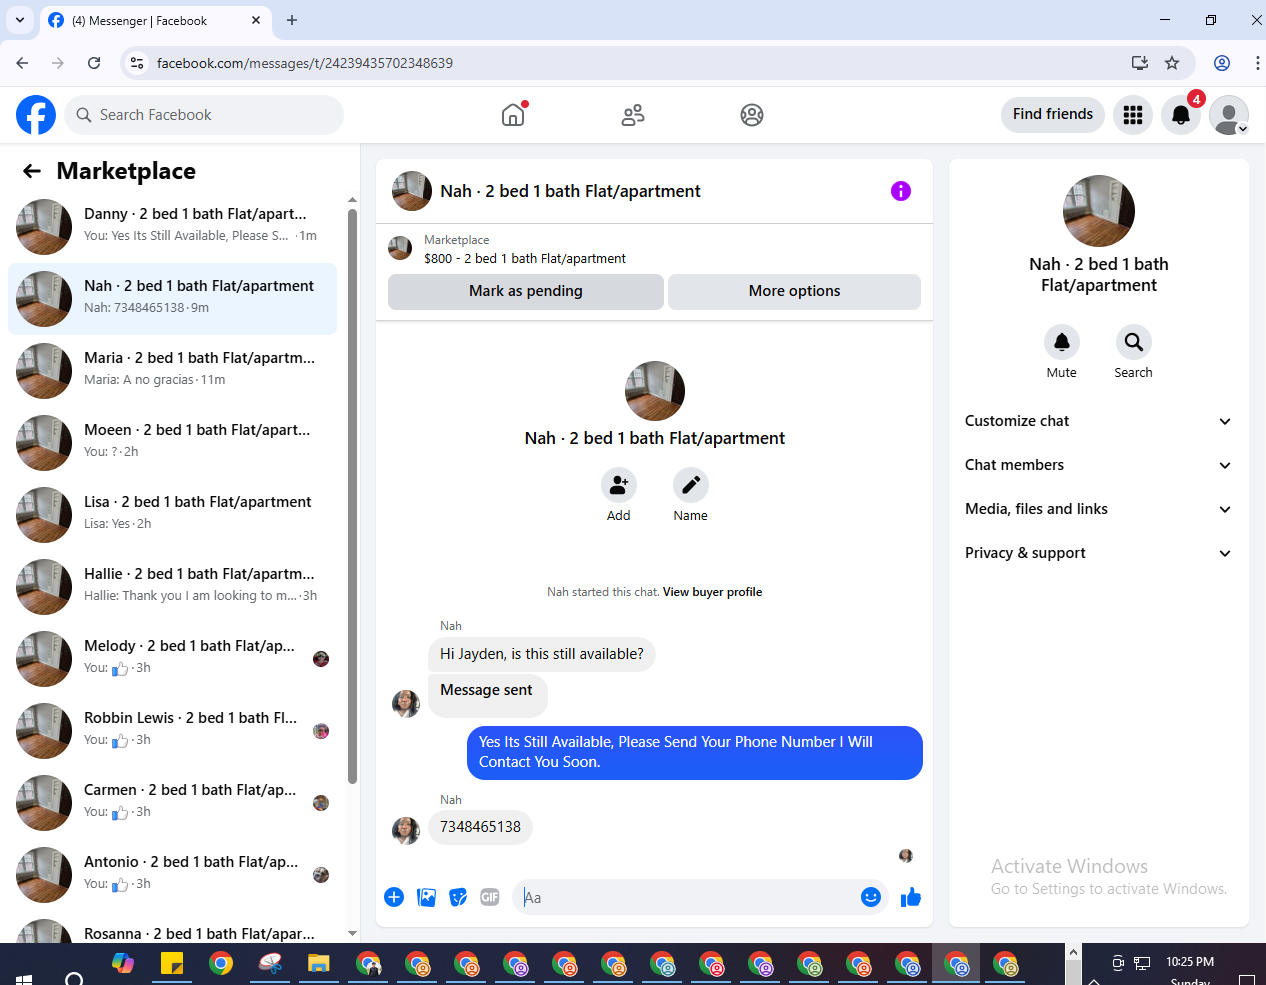Expand Chat members section
Screen dimensions: 1266x985
[x=1098, y=465]
